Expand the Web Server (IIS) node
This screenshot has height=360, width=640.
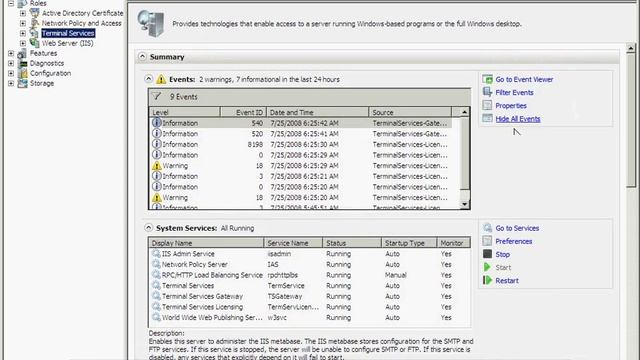23,43
